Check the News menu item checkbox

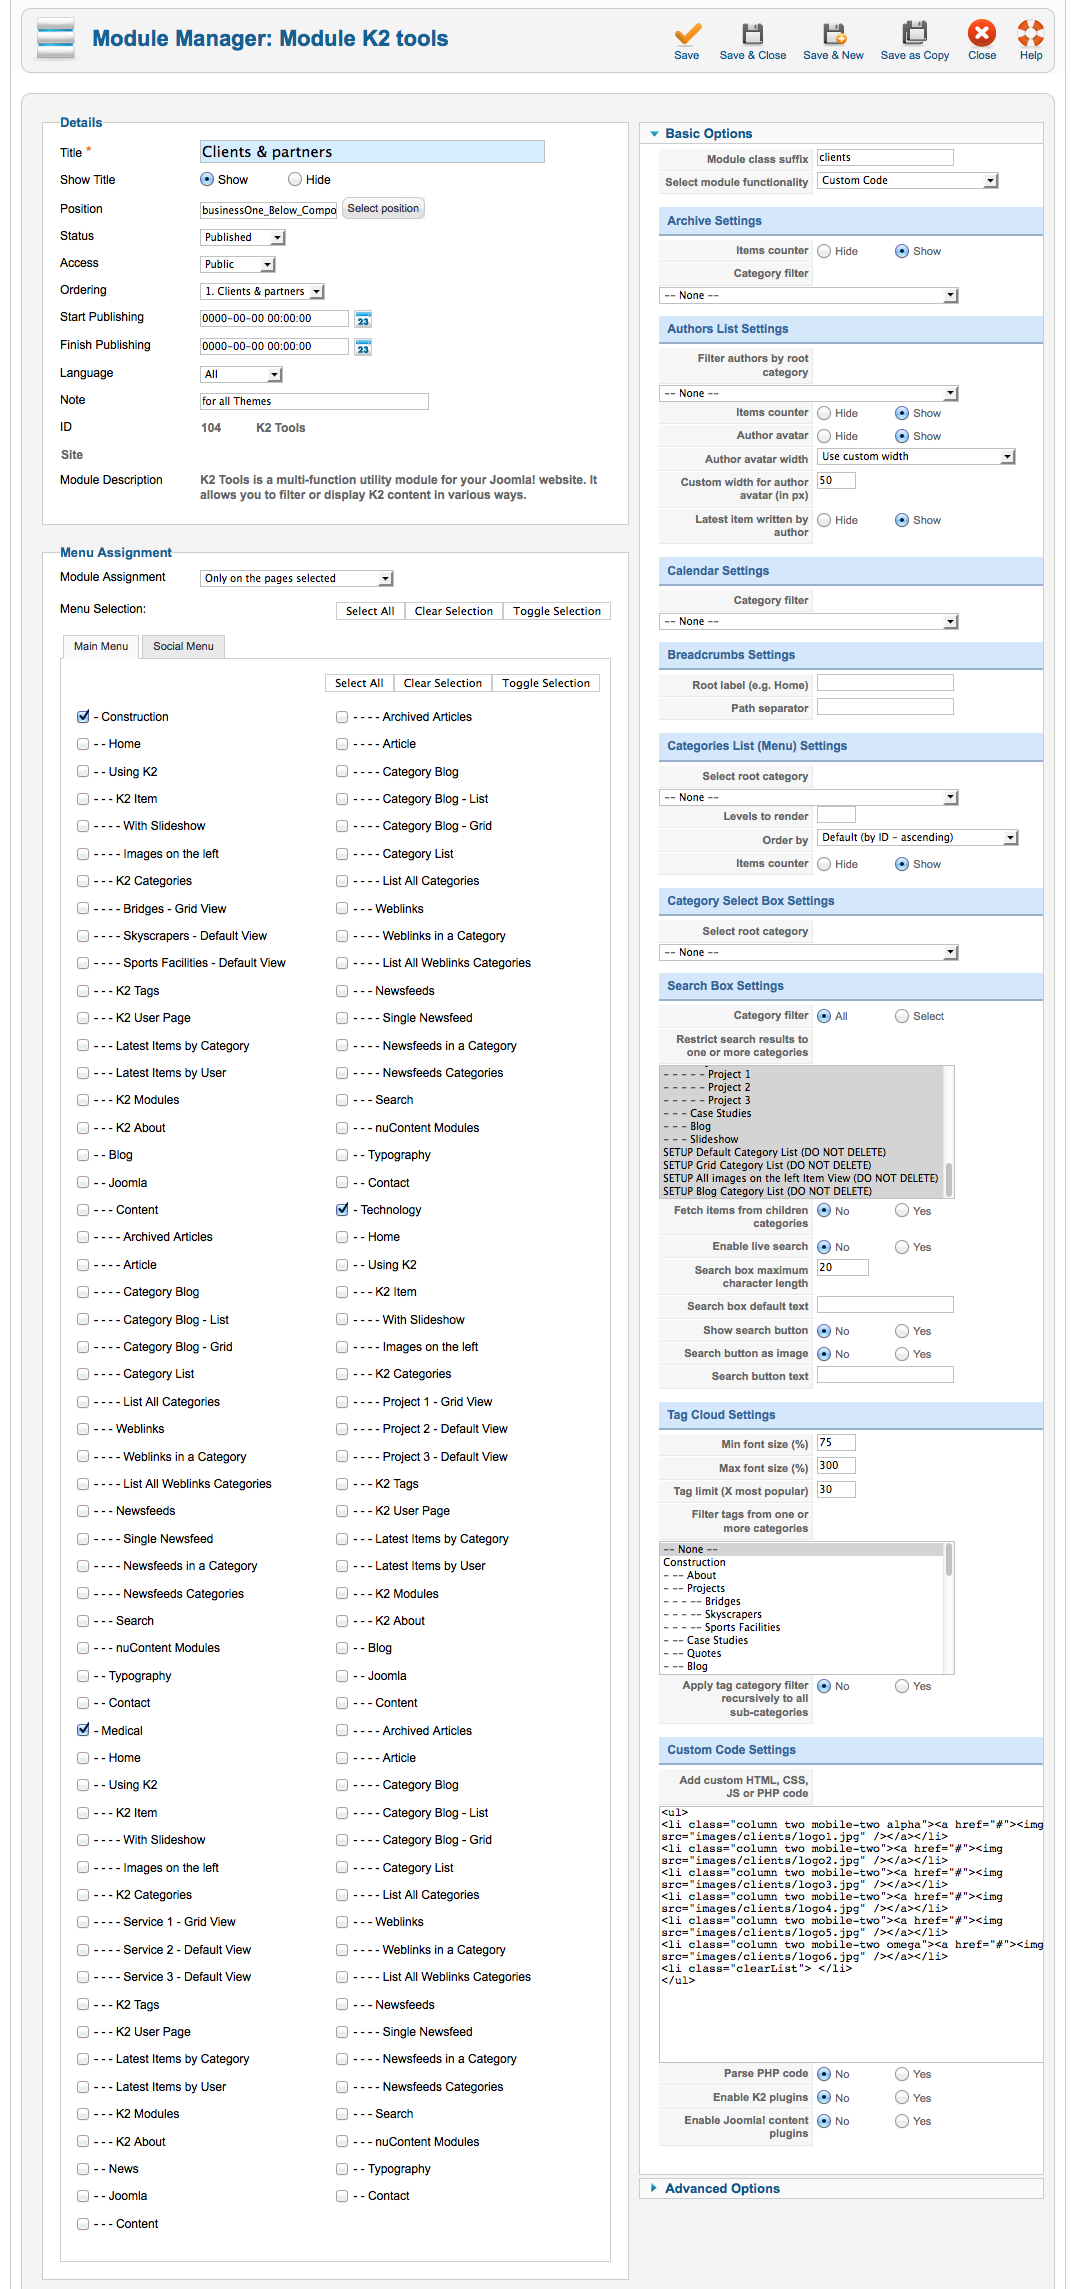83,2169
